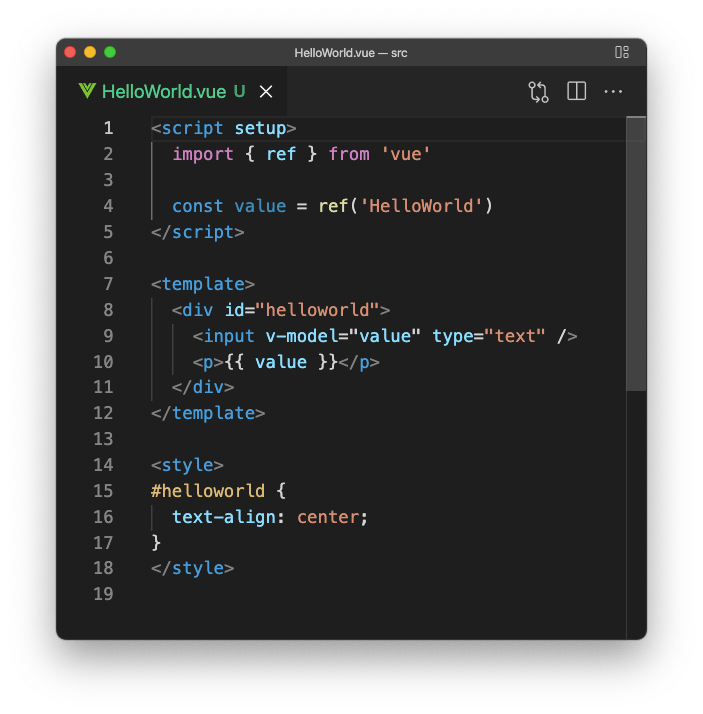This screenshot has width=703, height=714.
Task: Customize layout icon in title bar
Action: click(621, 52)
